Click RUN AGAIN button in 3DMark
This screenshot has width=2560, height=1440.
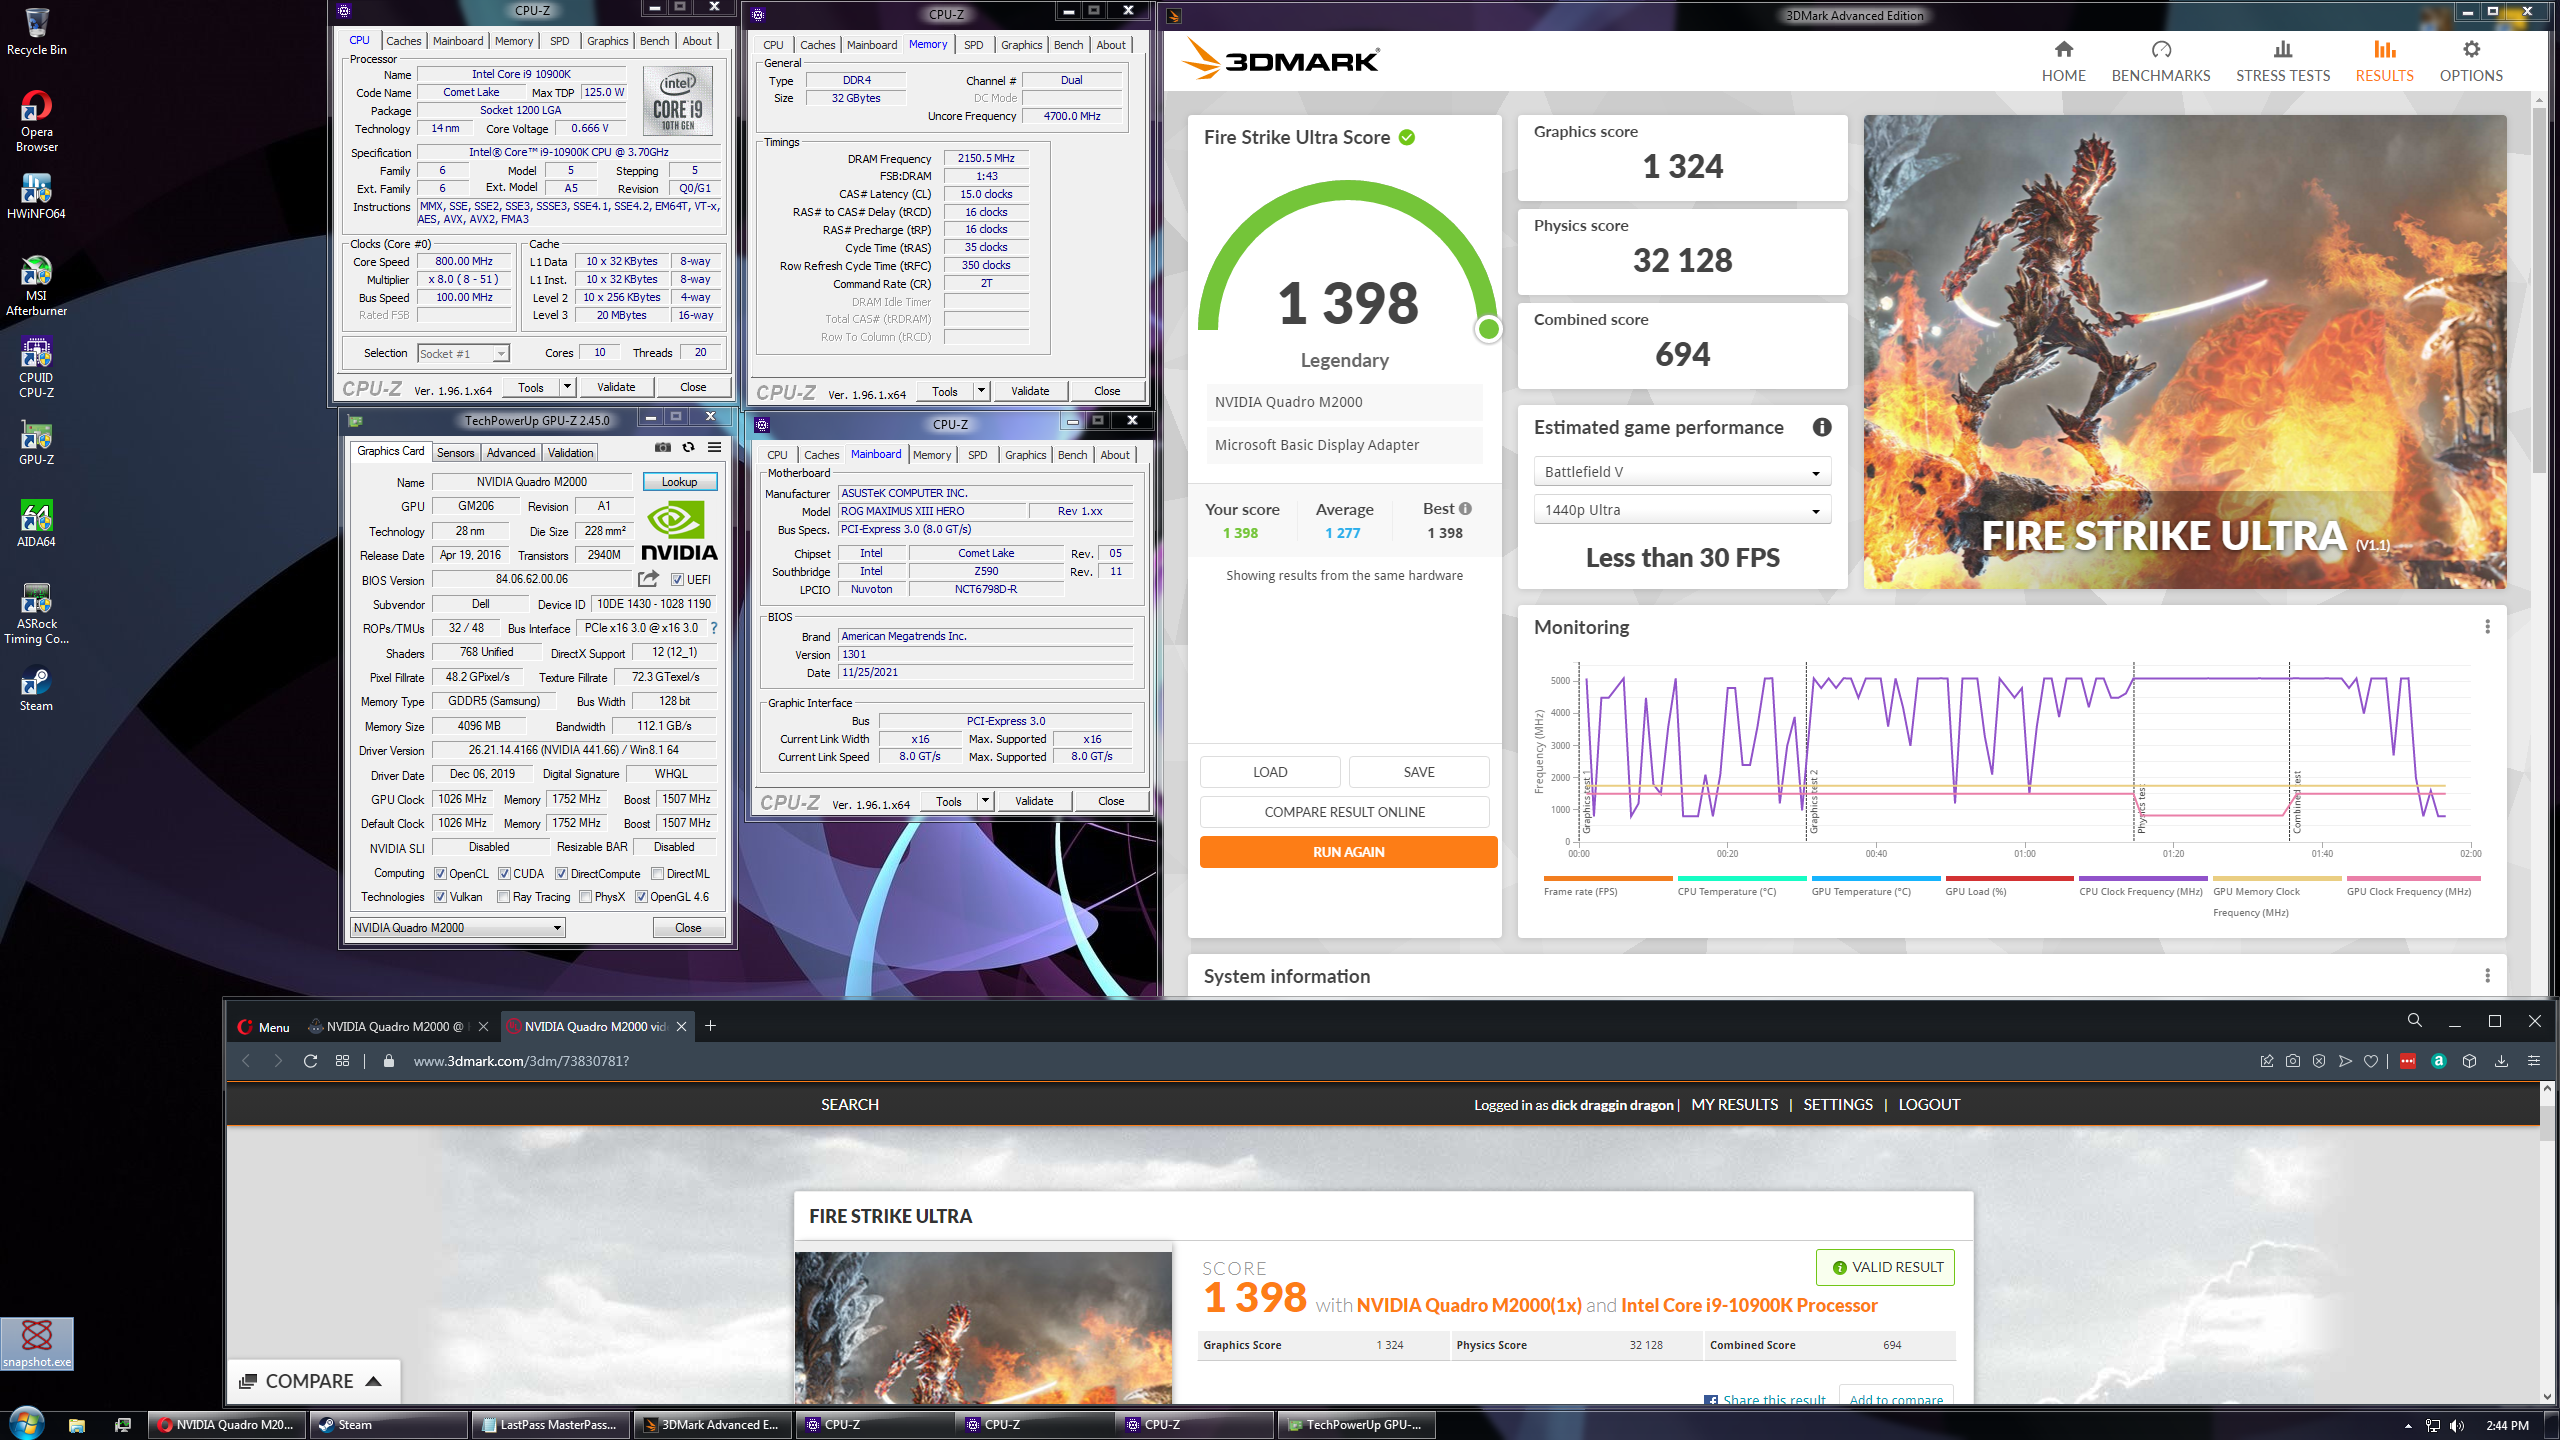click(x=1348, y=852)
